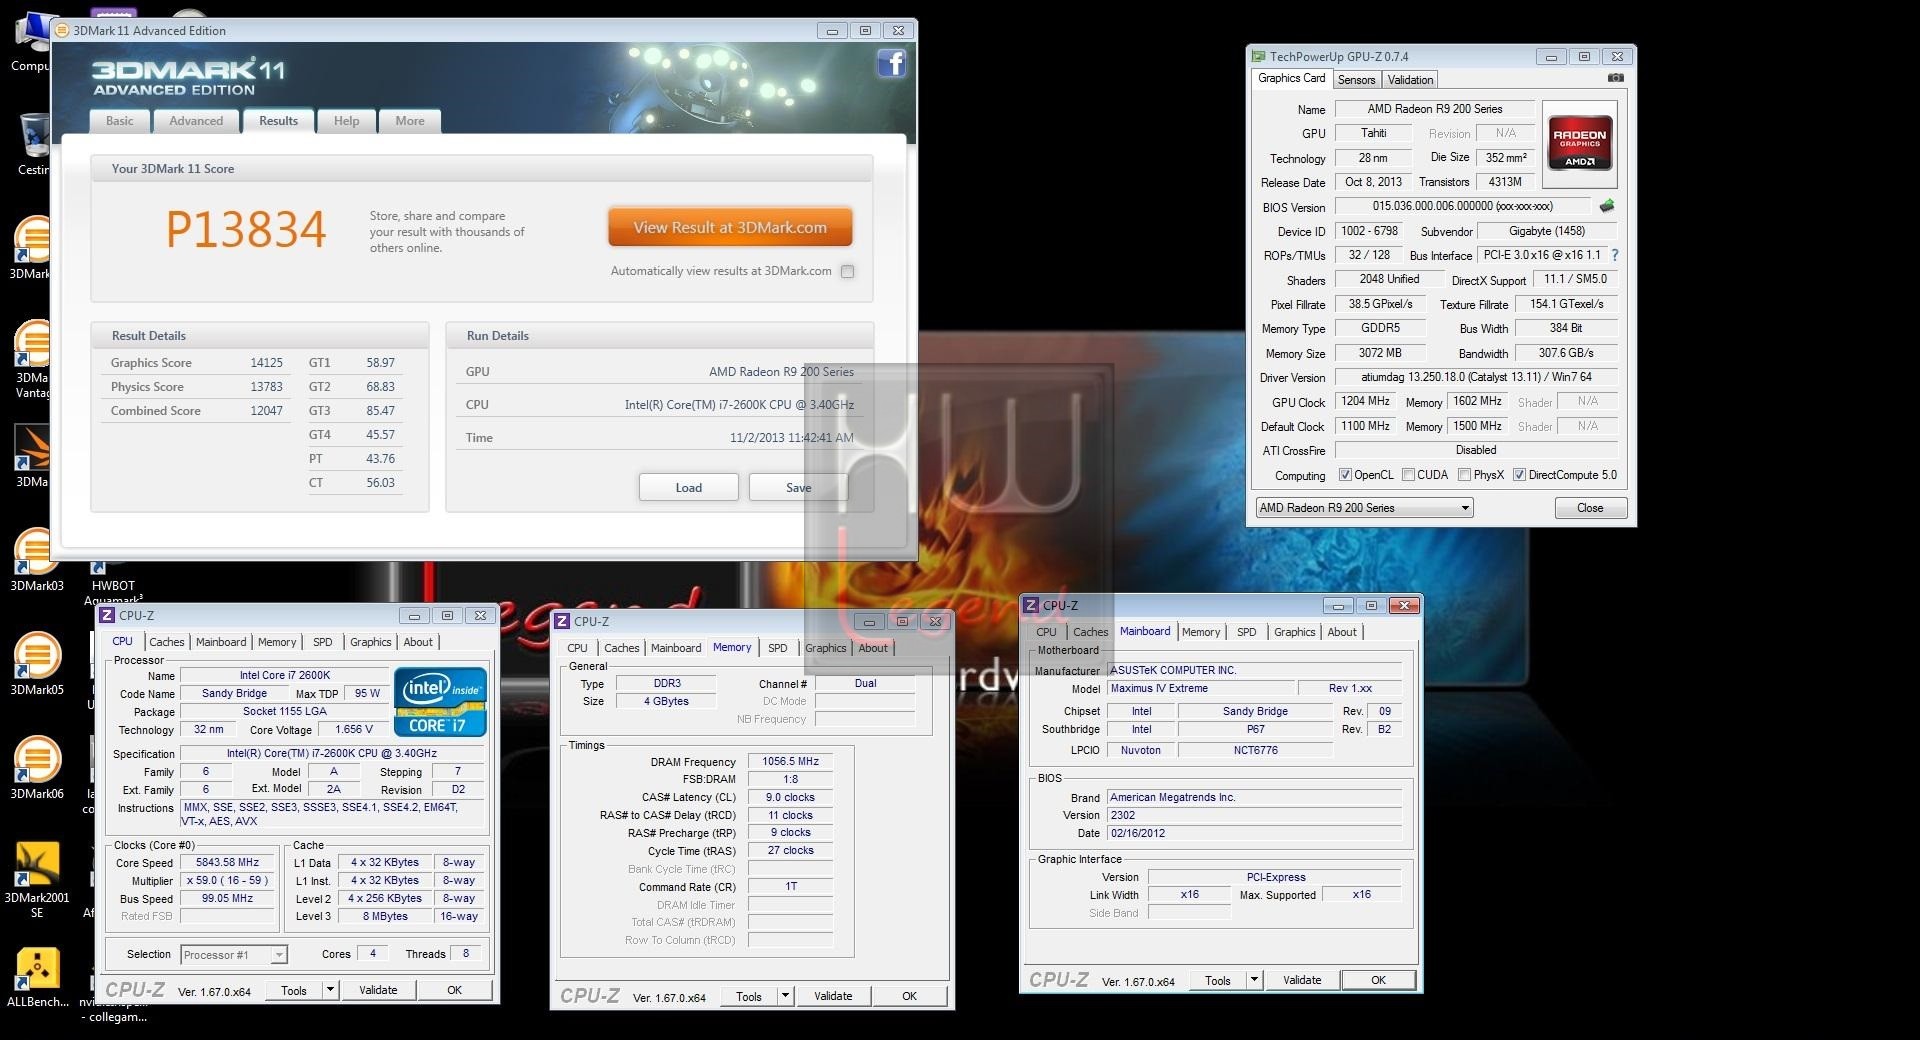Image resolution: width=1920 pixels, height=1040 pixels.
Task: Click the Save button in Run Details
Action: click(x=798, y=487)
